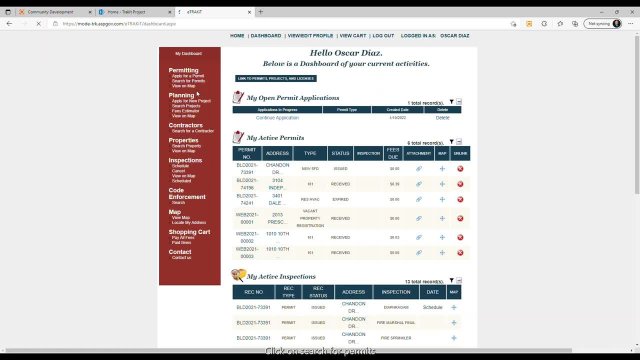The image size is (640, 360).
Task: Filter the My Active Permits table
Action: pyautogui.click(x=451, y=142)
